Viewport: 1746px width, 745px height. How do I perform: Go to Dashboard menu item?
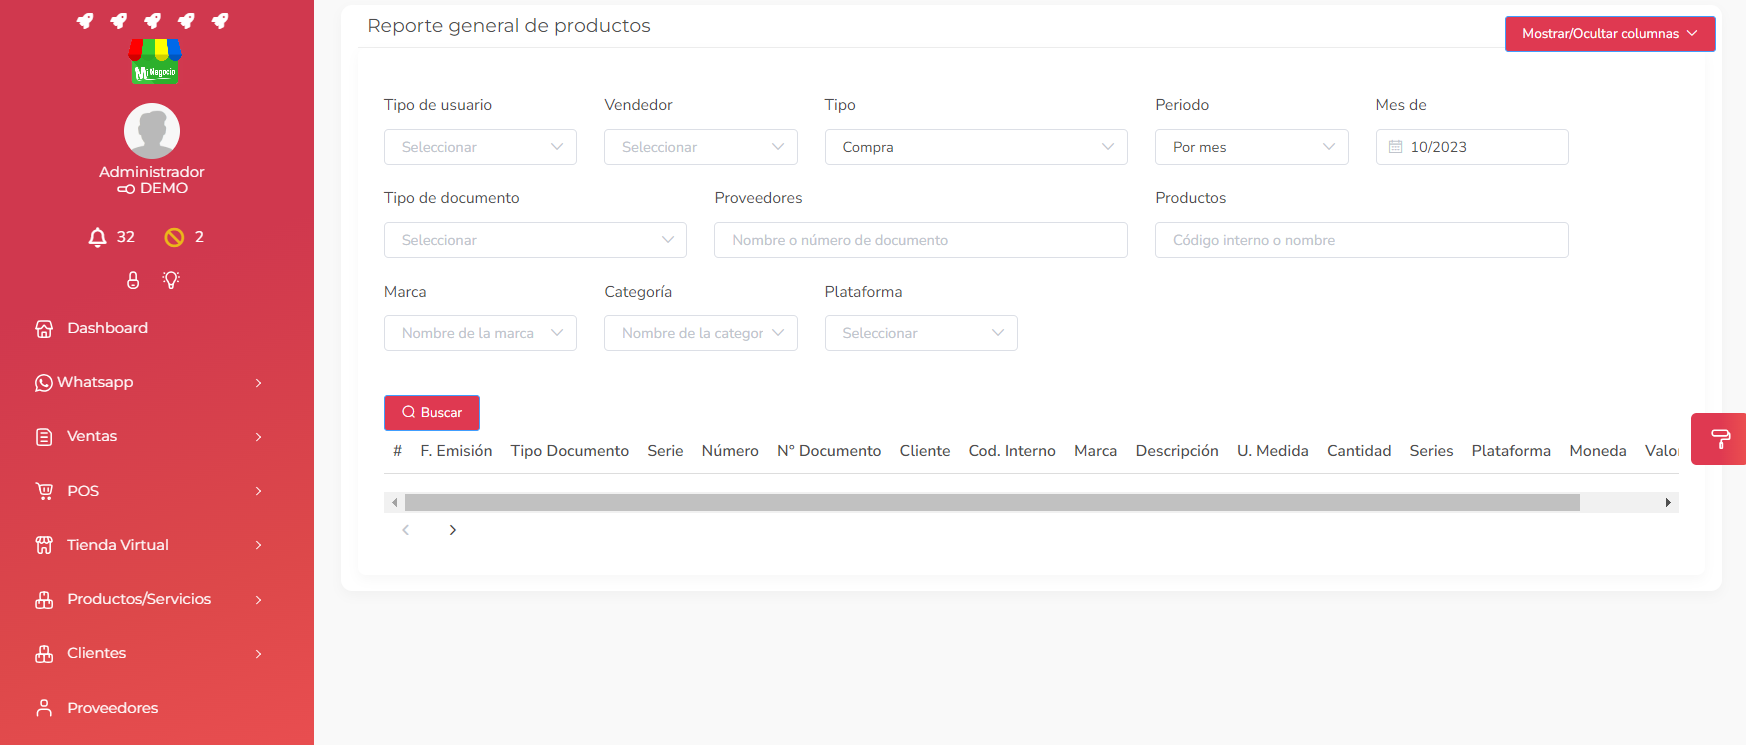point(107,328)
